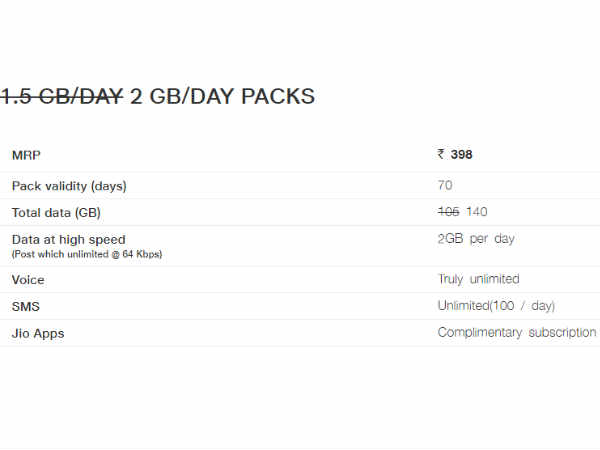Click the MRP row label
Image resolution: width=600 pixels, height=450 pixels.
point(26,155)
